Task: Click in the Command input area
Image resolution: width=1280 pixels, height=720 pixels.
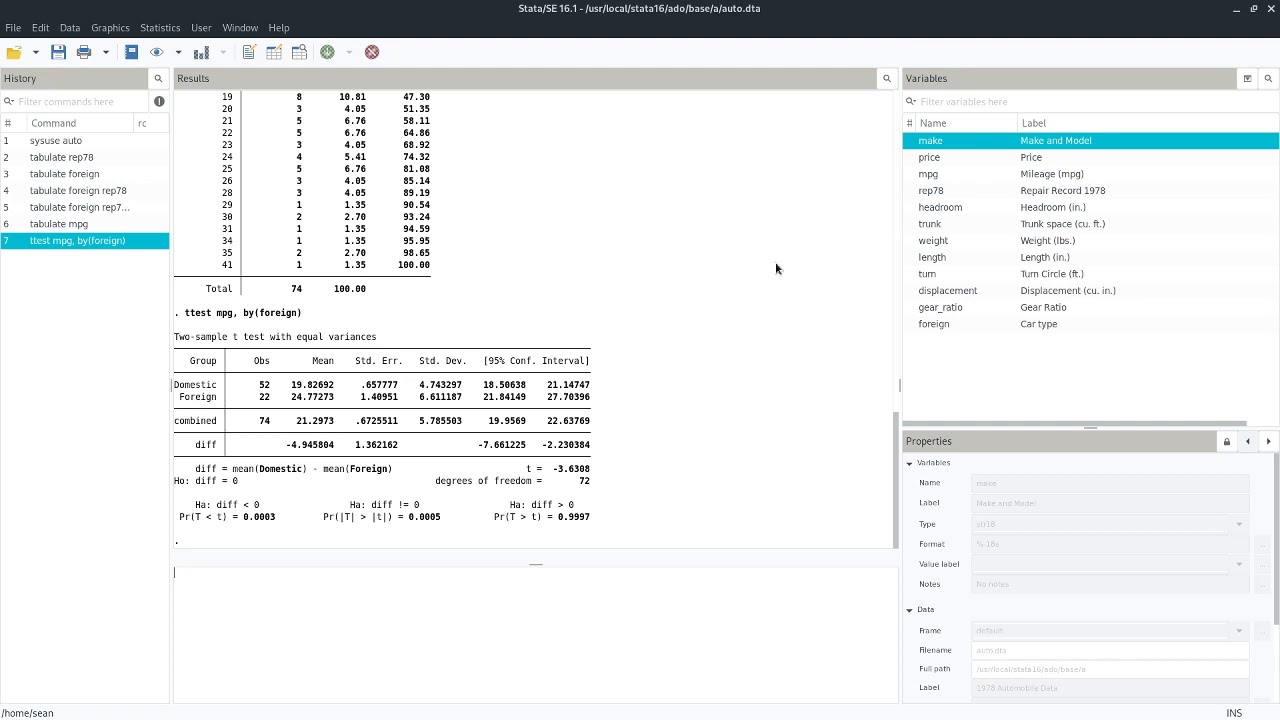Action: pos(535,635)
